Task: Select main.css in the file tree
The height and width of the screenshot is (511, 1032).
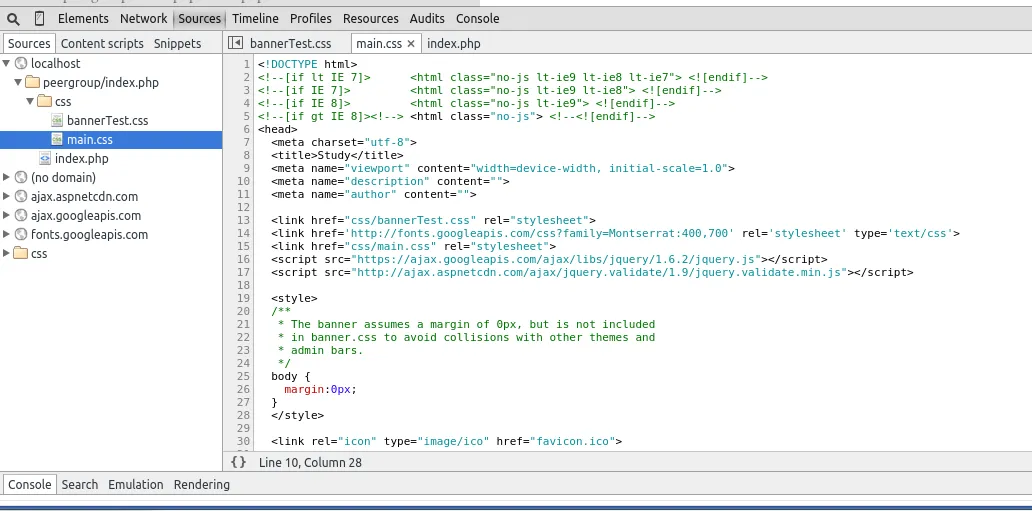Action: [x=90, y=140]
